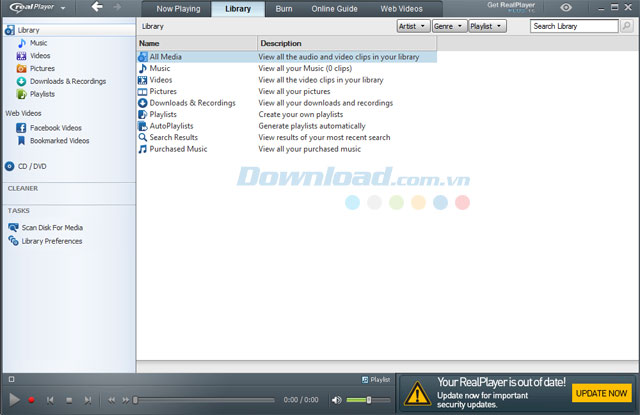Select the Music row in list
The width and height of the screenshot is (640, 415).
[287, 68]
